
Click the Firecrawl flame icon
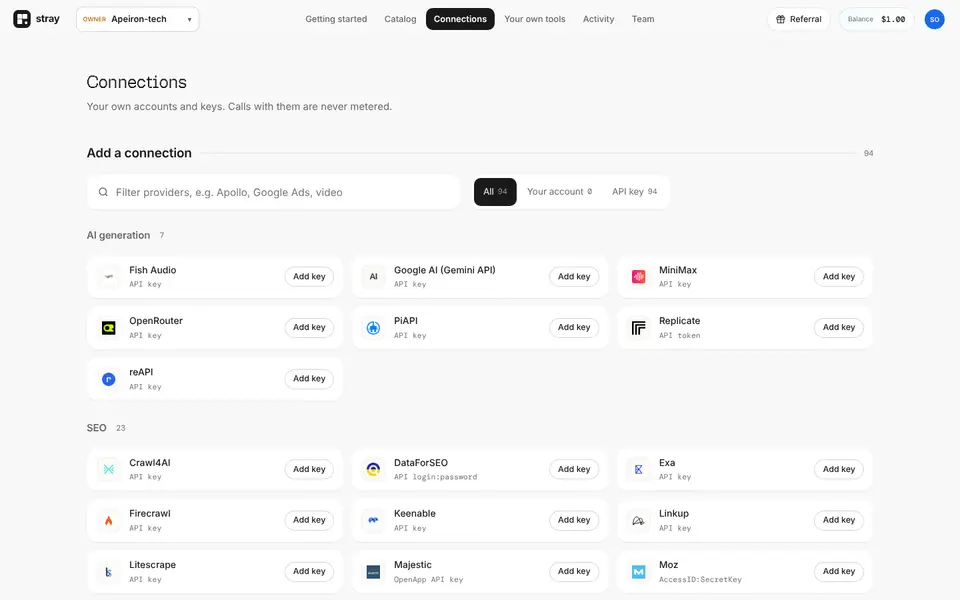pyautogui.click(x=108, y=520)
